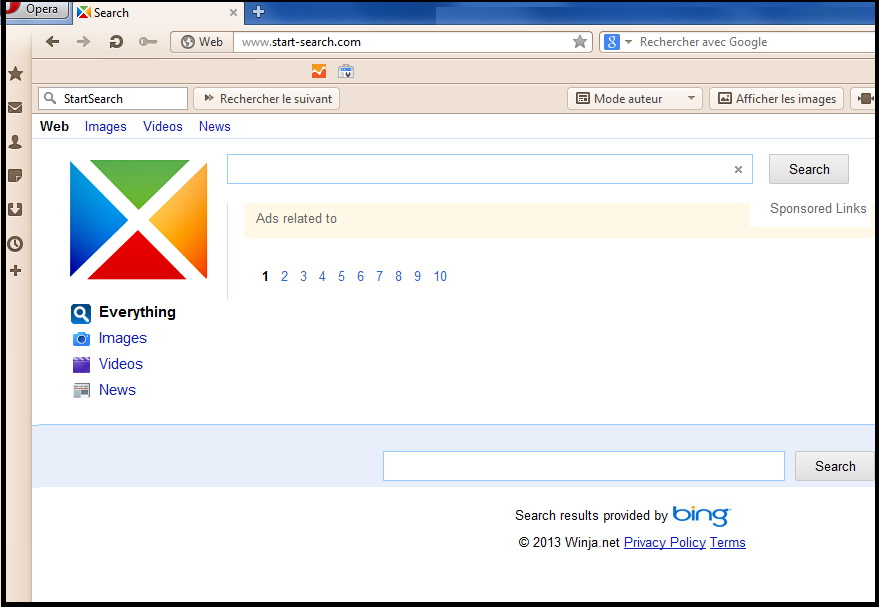Image resolution: width=879 pixels, height=607 pixels.
Task: Focus the top page search box
Action: [x=489, y=169]
